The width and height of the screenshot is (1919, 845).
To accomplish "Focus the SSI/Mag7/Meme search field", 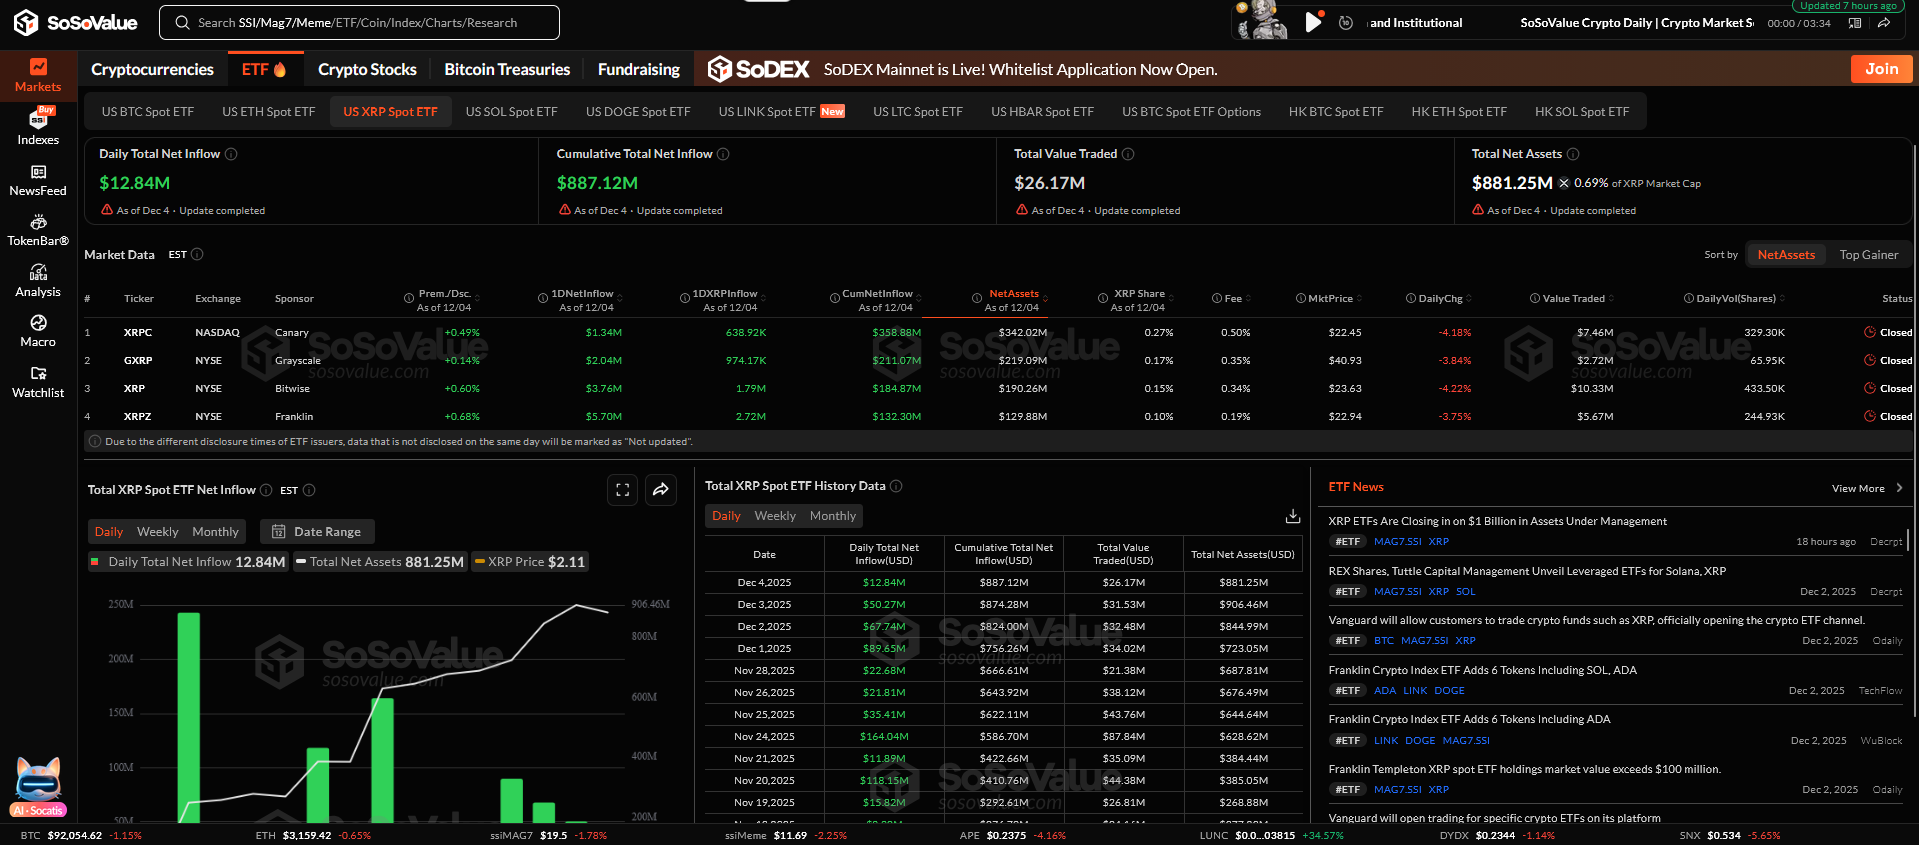I will coord(360,22).
